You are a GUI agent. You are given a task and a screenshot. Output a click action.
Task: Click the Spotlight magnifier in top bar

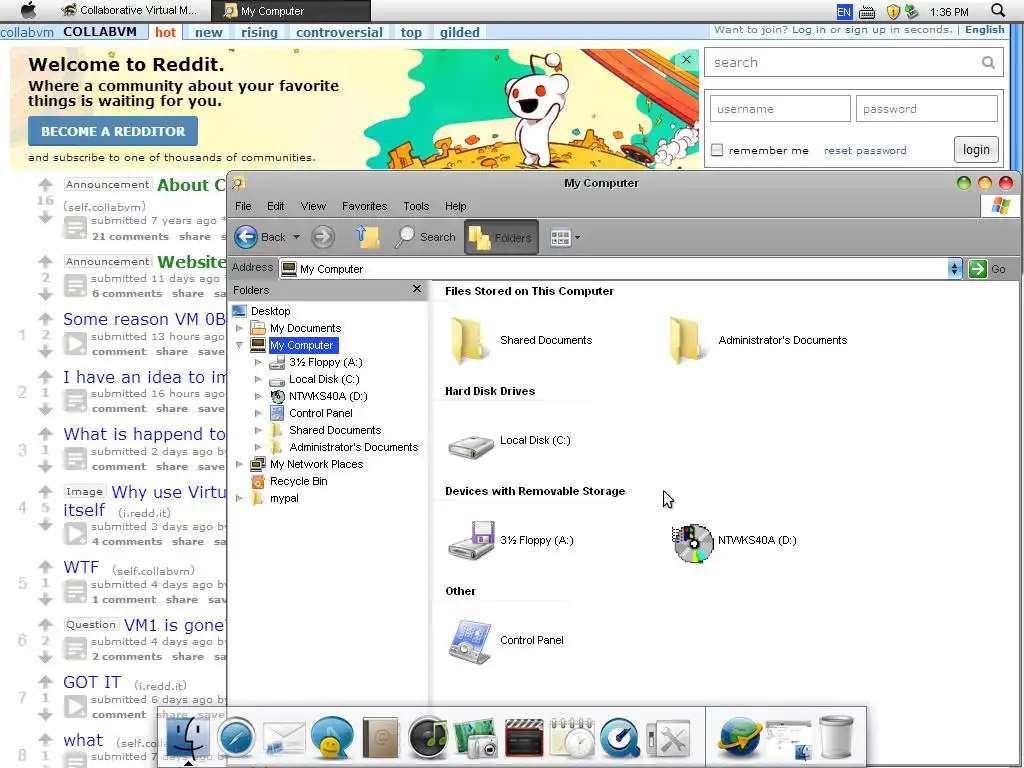[998, 10]
